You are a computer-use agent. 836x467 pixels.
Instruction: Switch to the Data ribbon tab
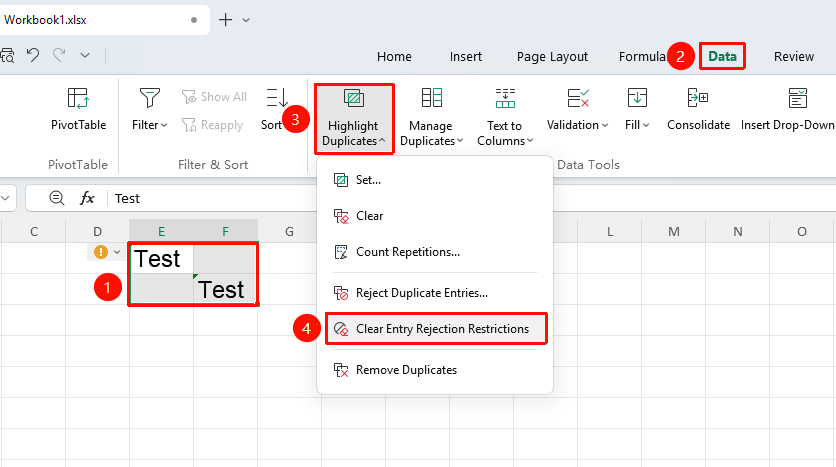tap(722, 56)
